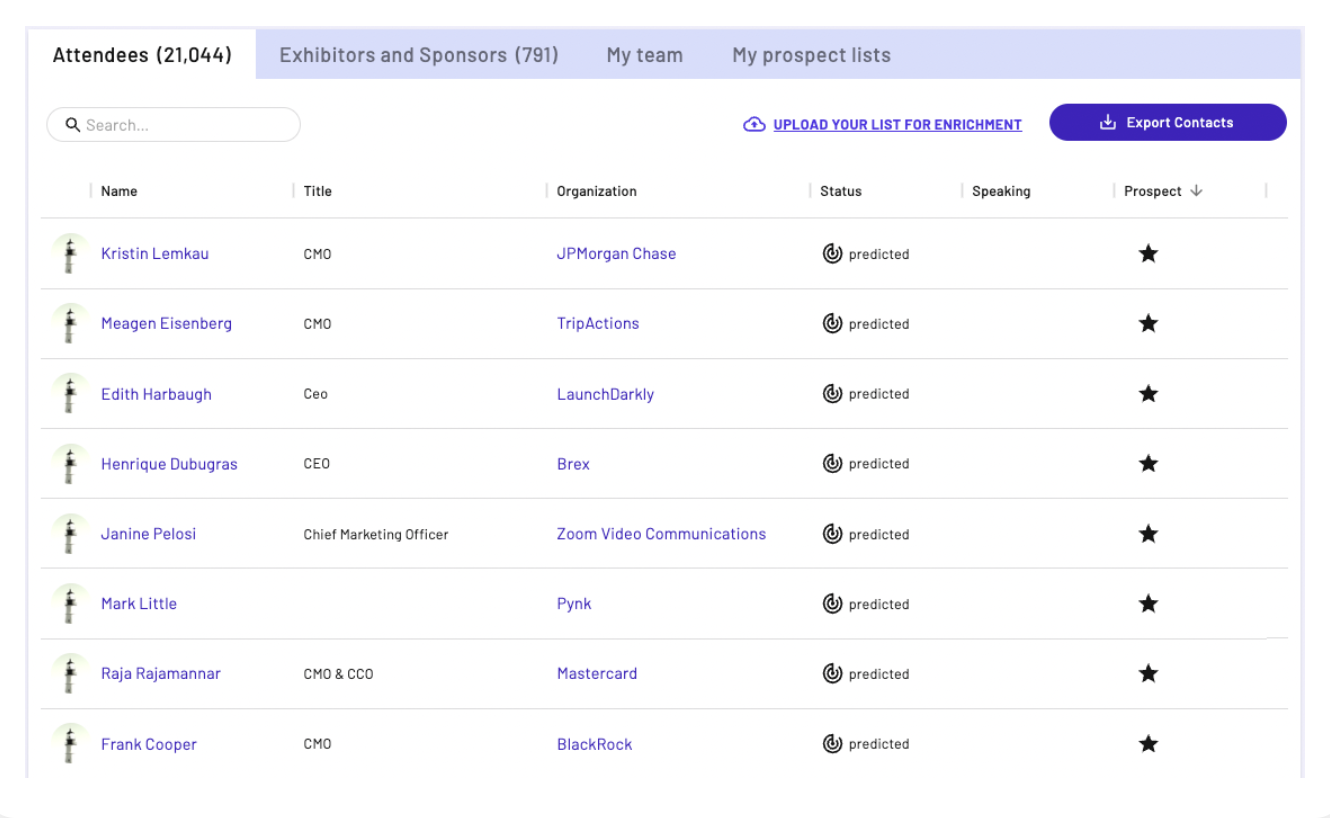Screen dimensions: 1330x818
Task: Open Upload Your List for Enrichment link
Action: pyautogui.click(x=897, y=125)
